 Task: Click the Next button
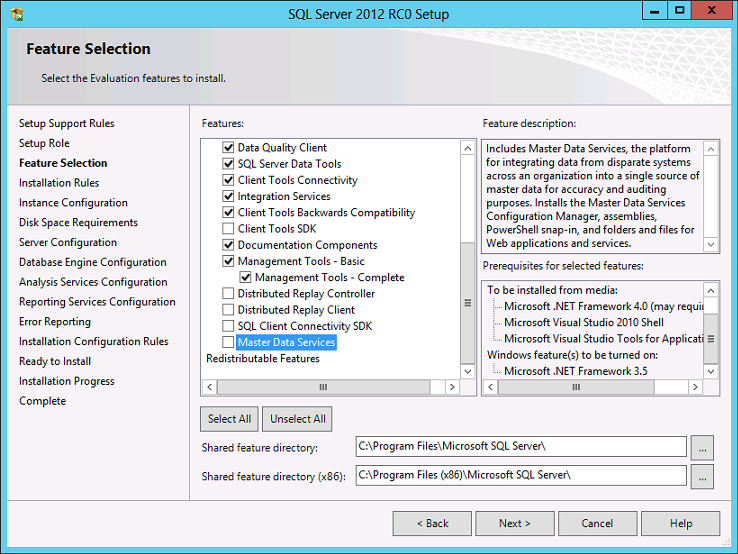point(515,523)
